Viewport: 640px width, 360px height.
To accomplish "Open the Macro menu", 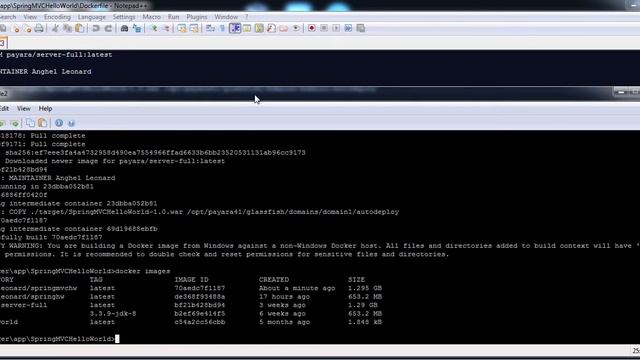I will coord(151,17).
